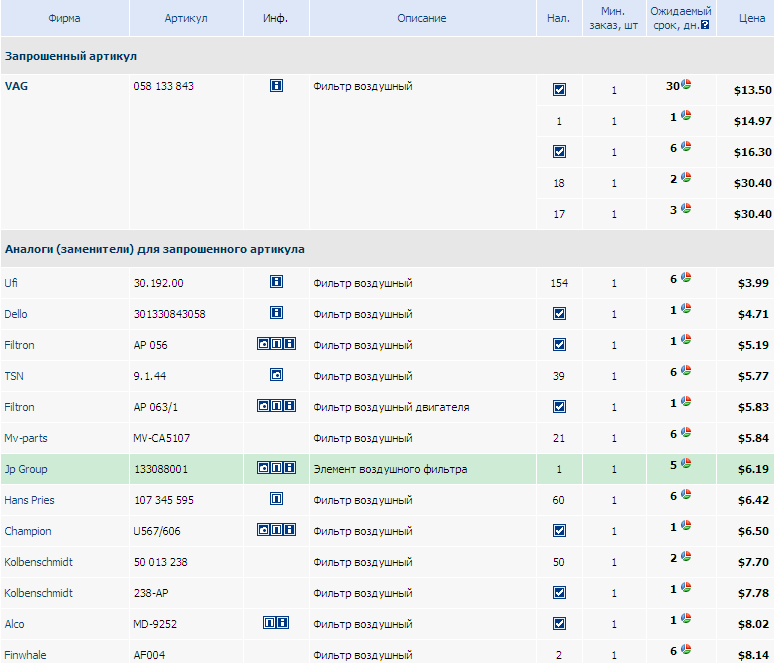Open the delivery pie chart in the Mv-parts row
Viewport: 774px width, 663px height.
(686, 432)
